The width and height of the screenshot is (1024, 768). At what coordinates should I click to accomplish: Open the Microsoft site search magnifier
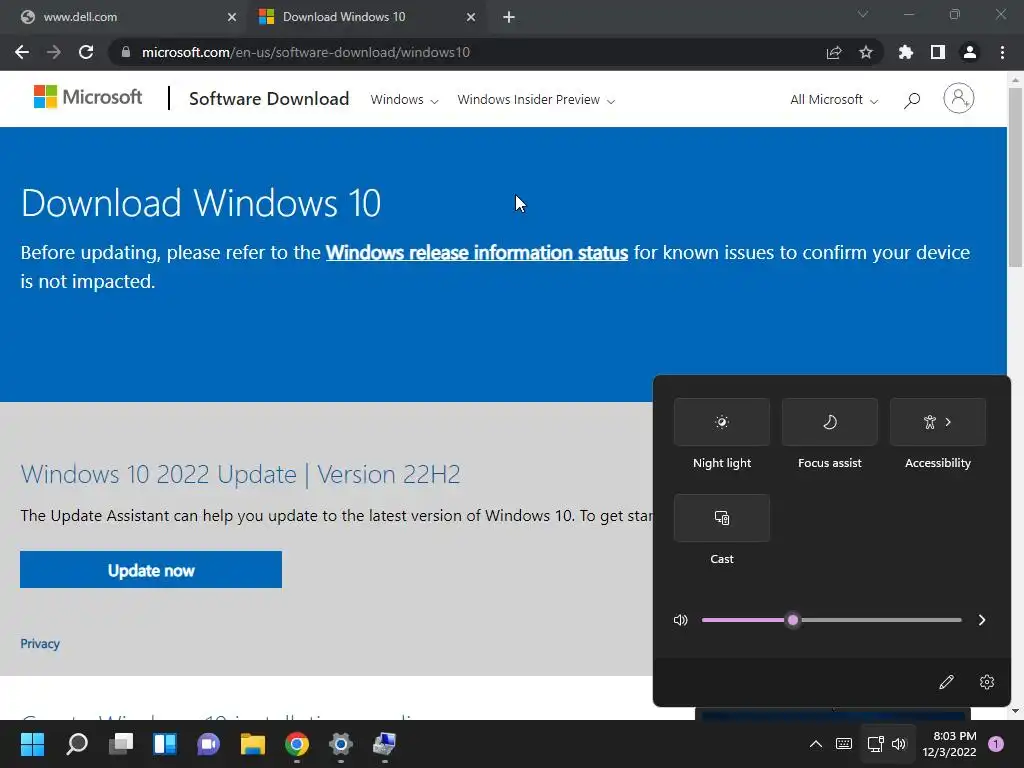click(912, 100)
